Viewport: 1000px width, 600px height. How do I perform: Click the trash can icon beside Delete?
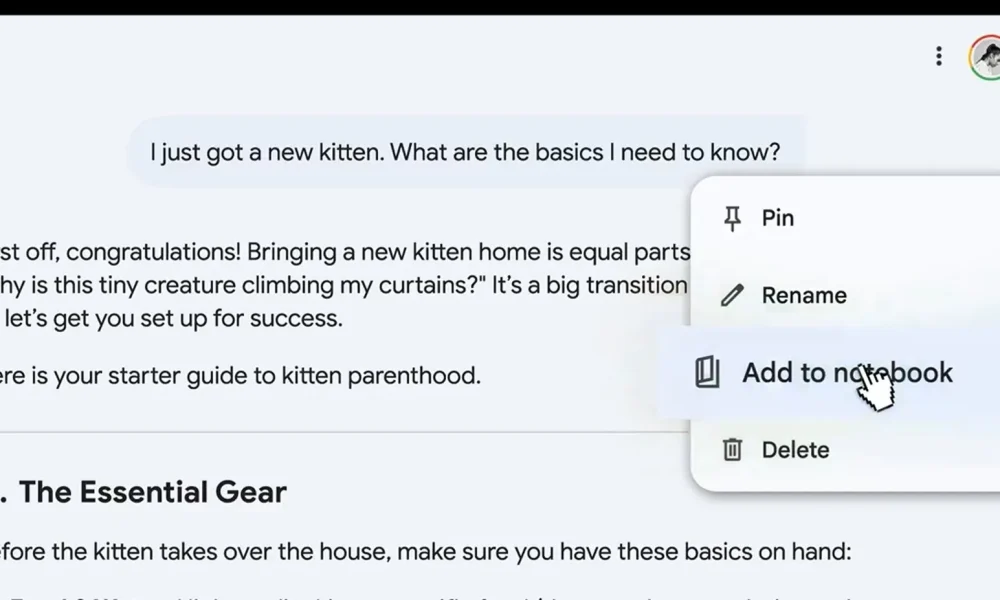tap(733, 450)
